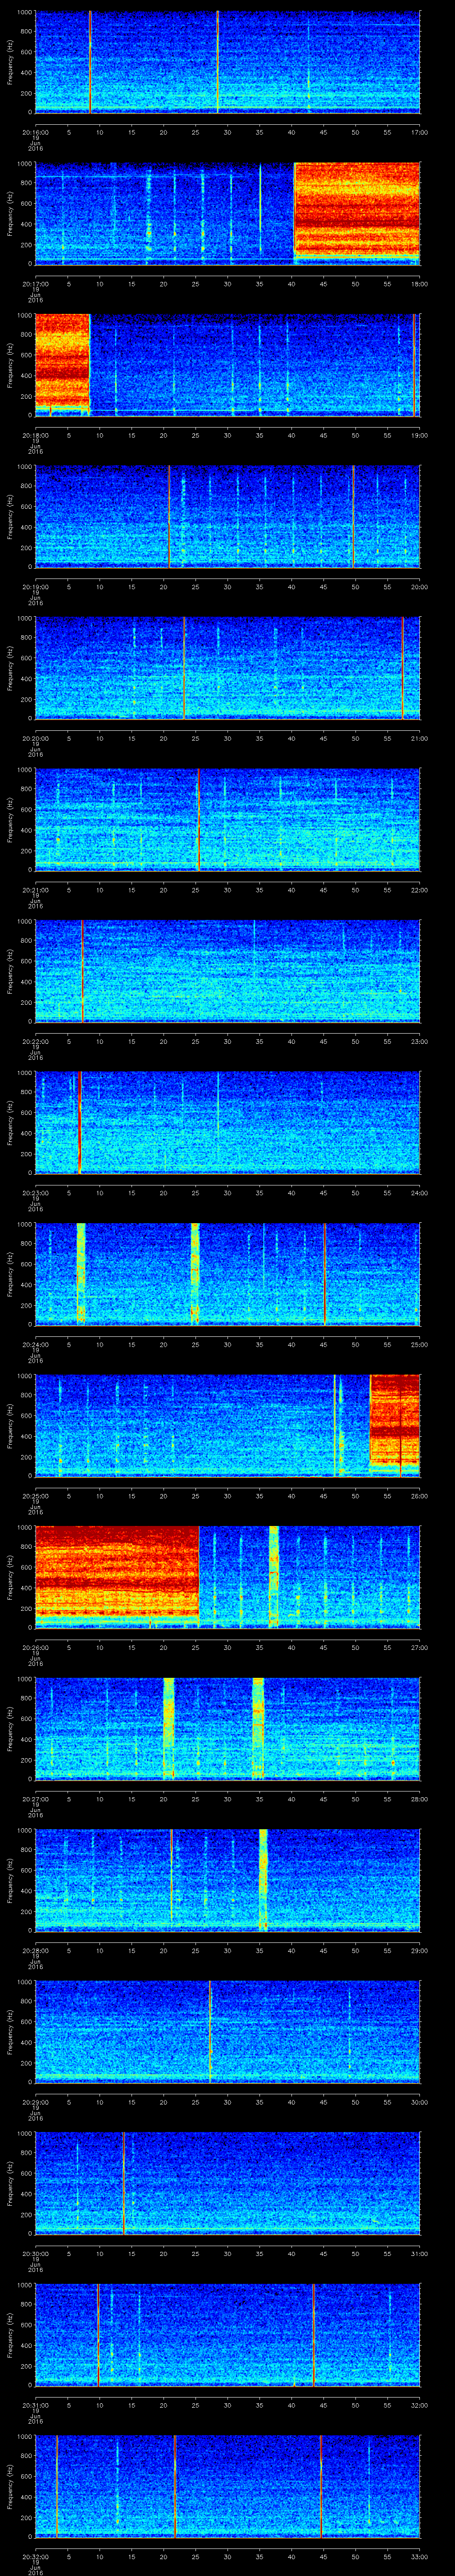Pick the '20:23:00' start time label

tap(35, 1193)
